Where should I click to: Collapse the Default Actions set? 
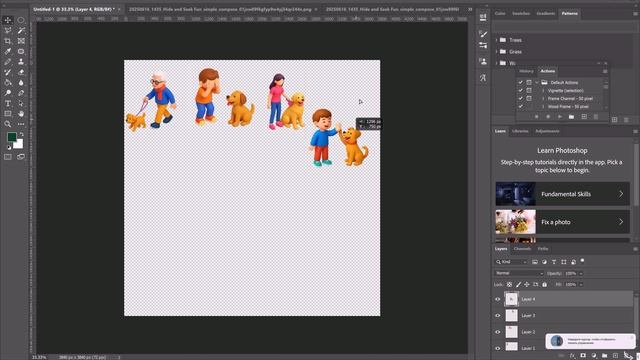537,82
